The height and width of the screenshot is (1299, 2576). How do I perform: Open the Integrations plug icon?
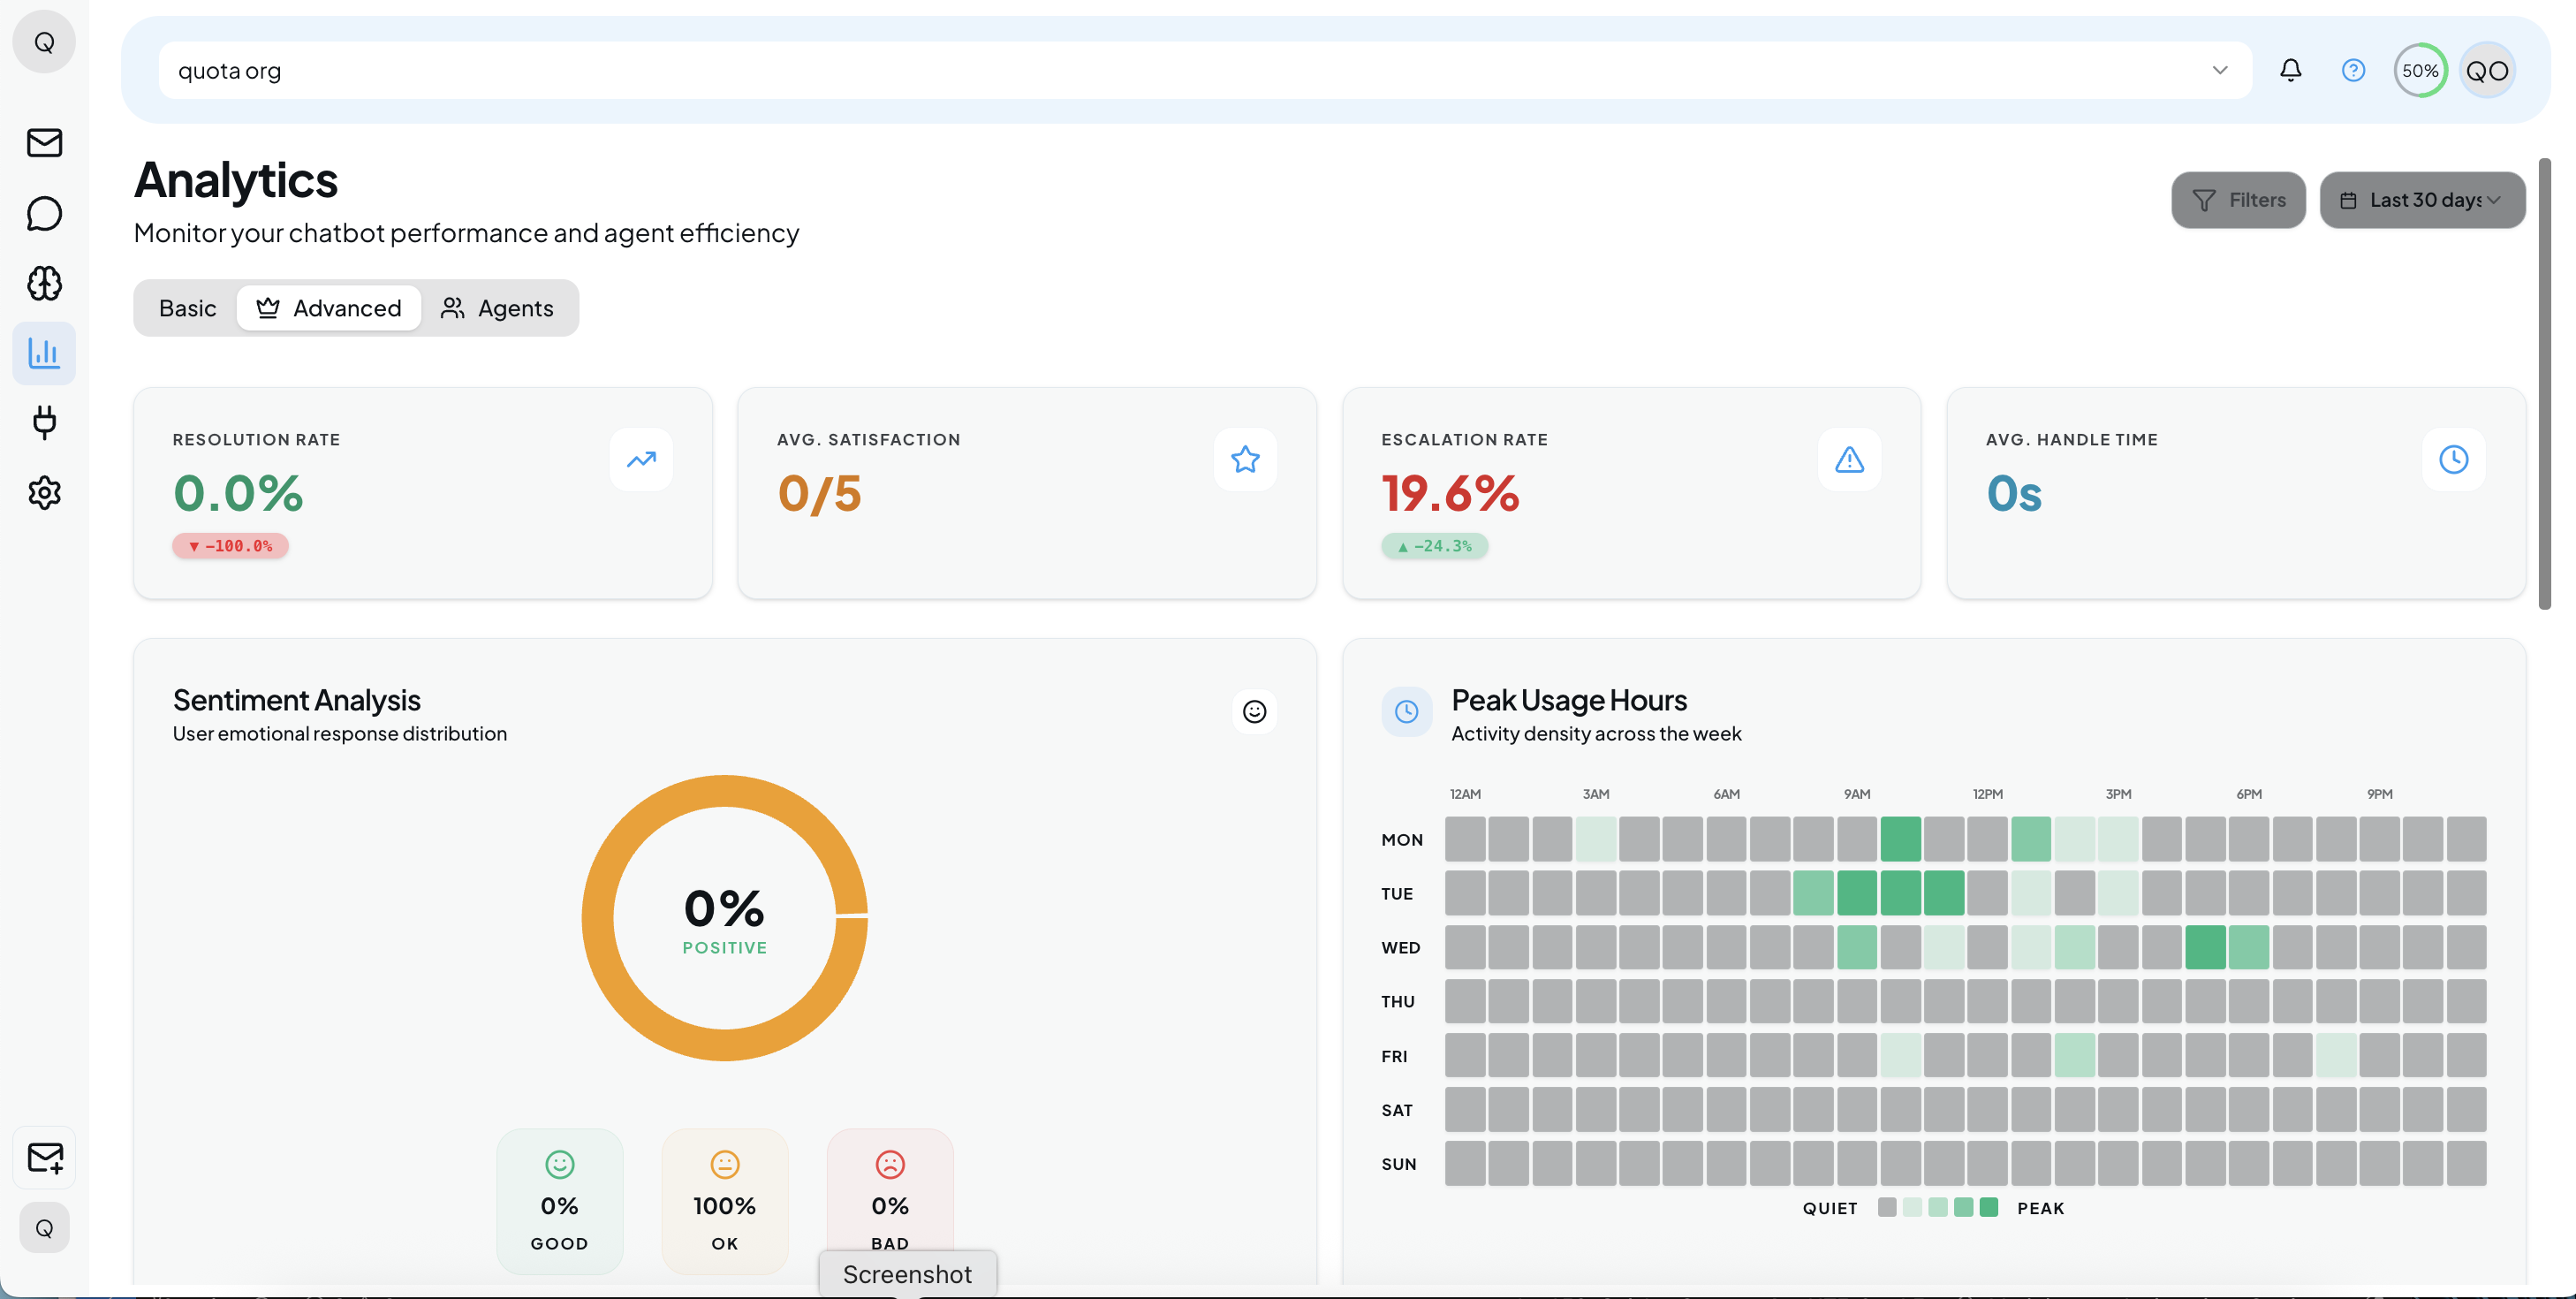tap(44, 422)
